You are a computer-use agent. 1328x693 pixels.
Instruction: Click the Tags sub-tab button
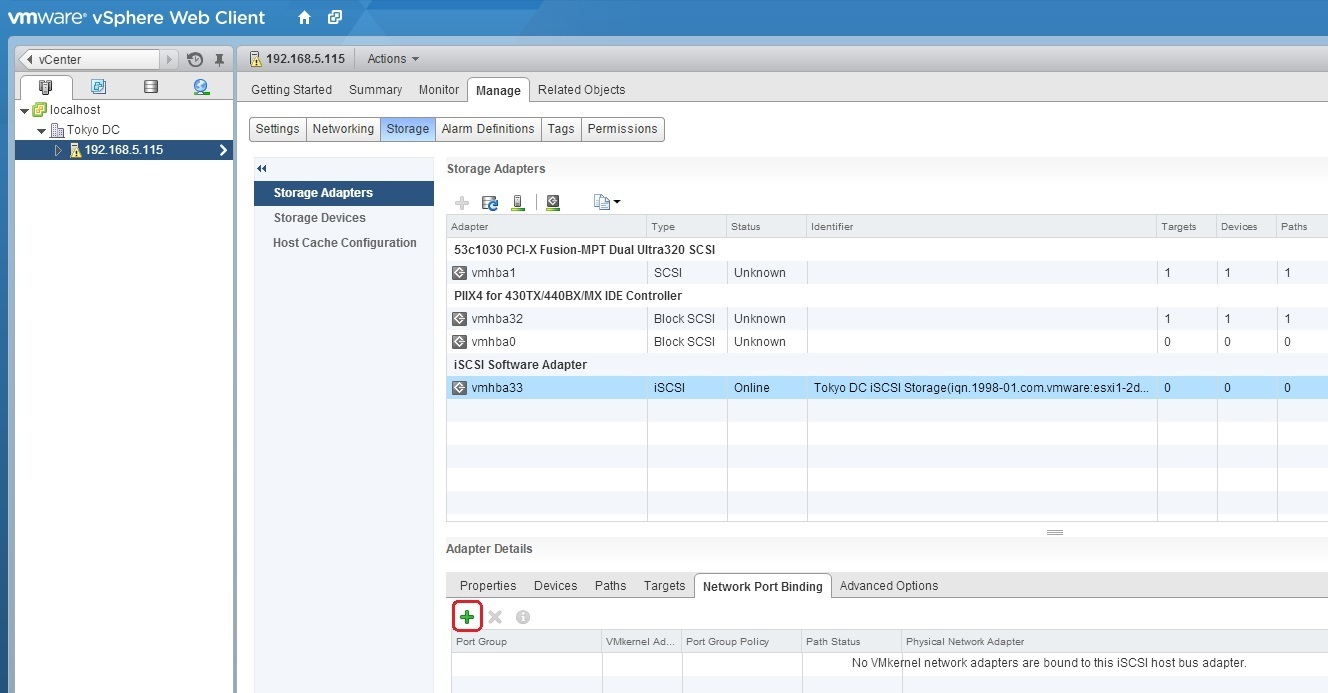click(561, 129)
